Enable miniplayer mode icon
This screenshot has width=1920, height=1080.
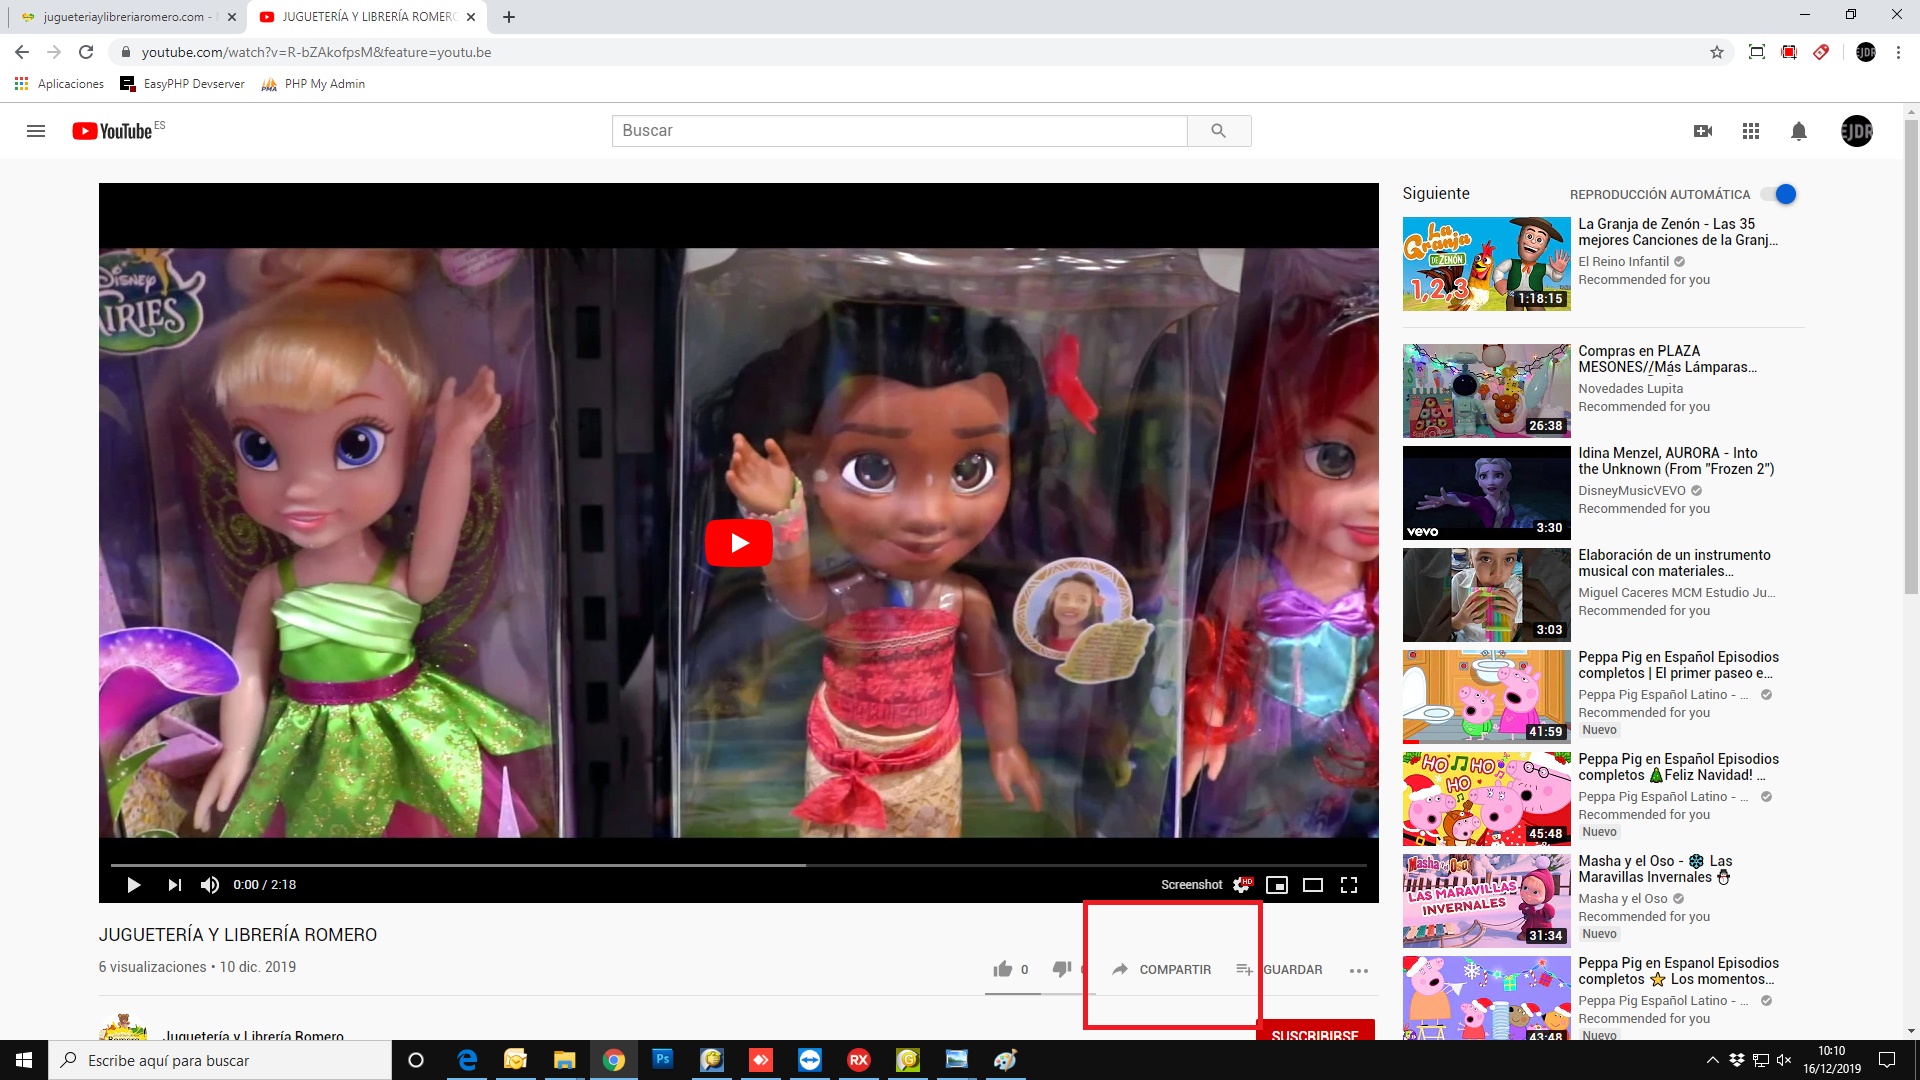click(1277, 885)
